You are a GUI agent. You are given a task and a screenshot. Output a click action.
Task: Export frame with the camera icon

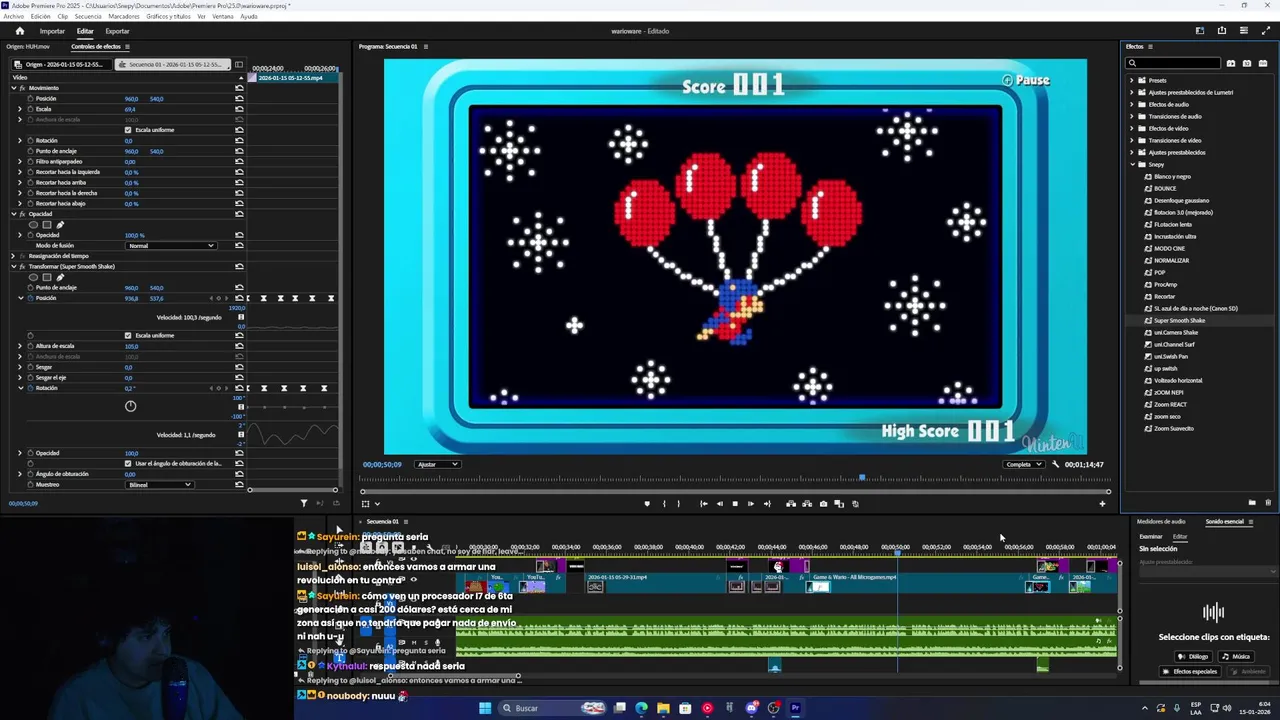(x=823, y=504)
